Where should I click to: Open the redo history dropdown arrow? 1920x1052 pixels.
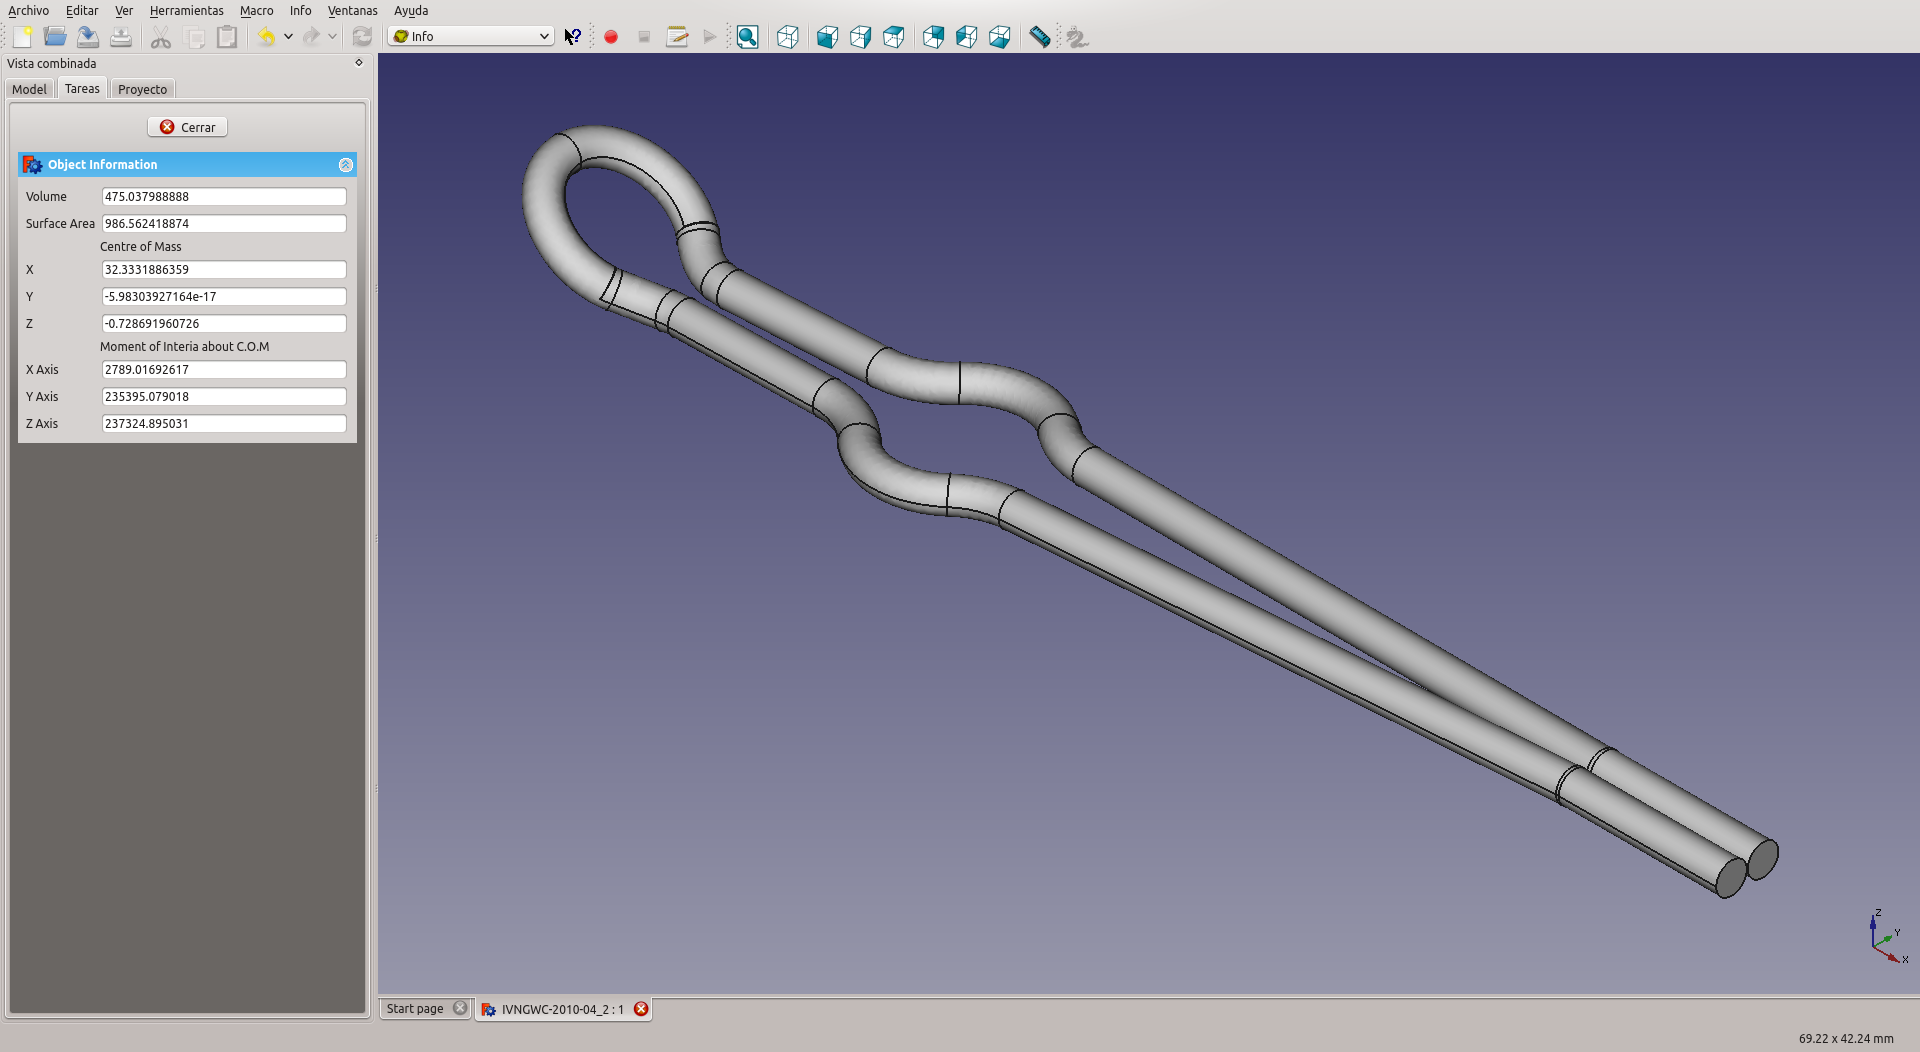coord(332,37)
